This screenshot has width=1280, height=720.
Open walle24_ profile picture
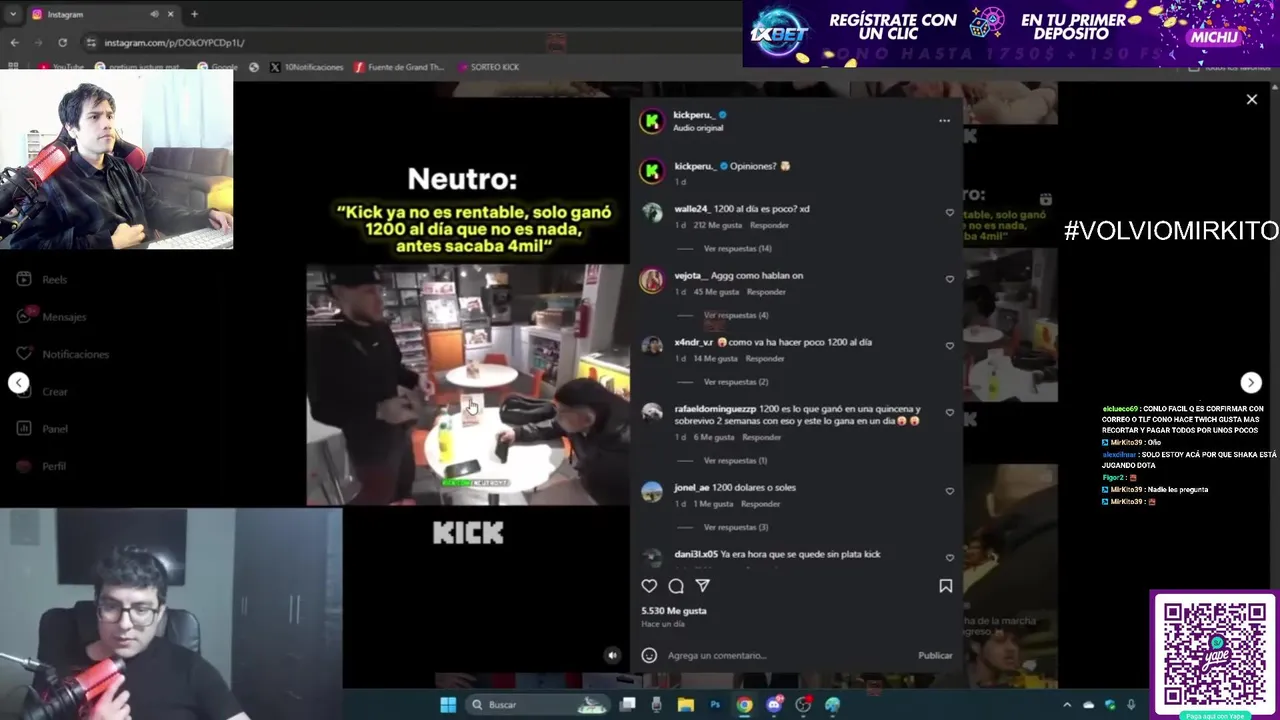point(652,212)
